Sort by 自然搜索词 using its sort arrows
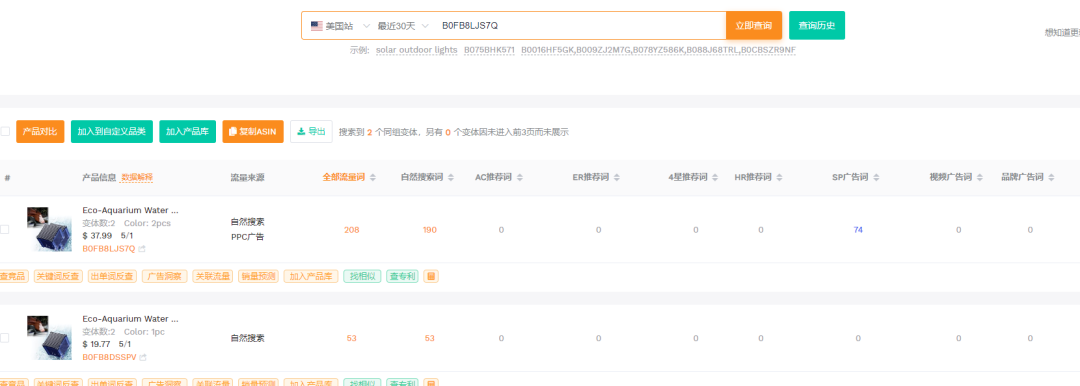Screen dimensions: 1080x386 [x=451, y=178]
